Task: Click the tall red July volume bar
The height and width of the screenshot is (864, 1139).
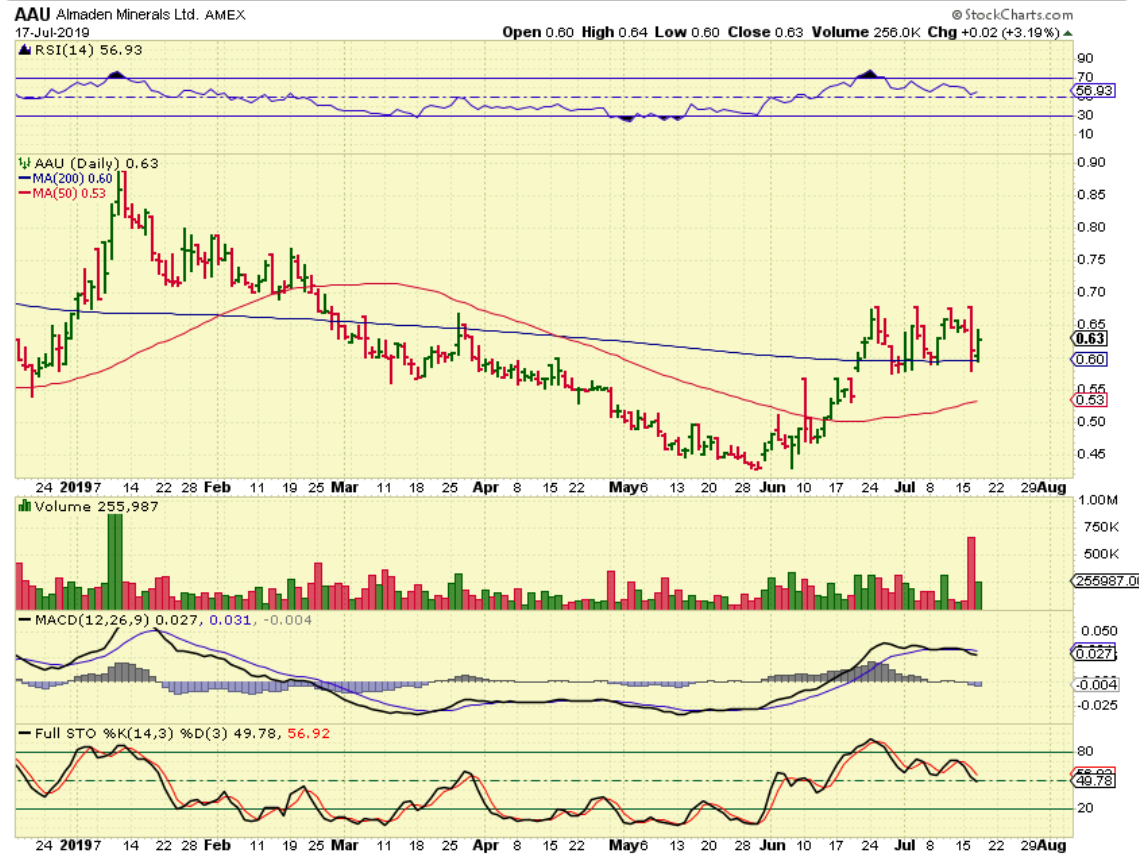Action: pos(969,572)
